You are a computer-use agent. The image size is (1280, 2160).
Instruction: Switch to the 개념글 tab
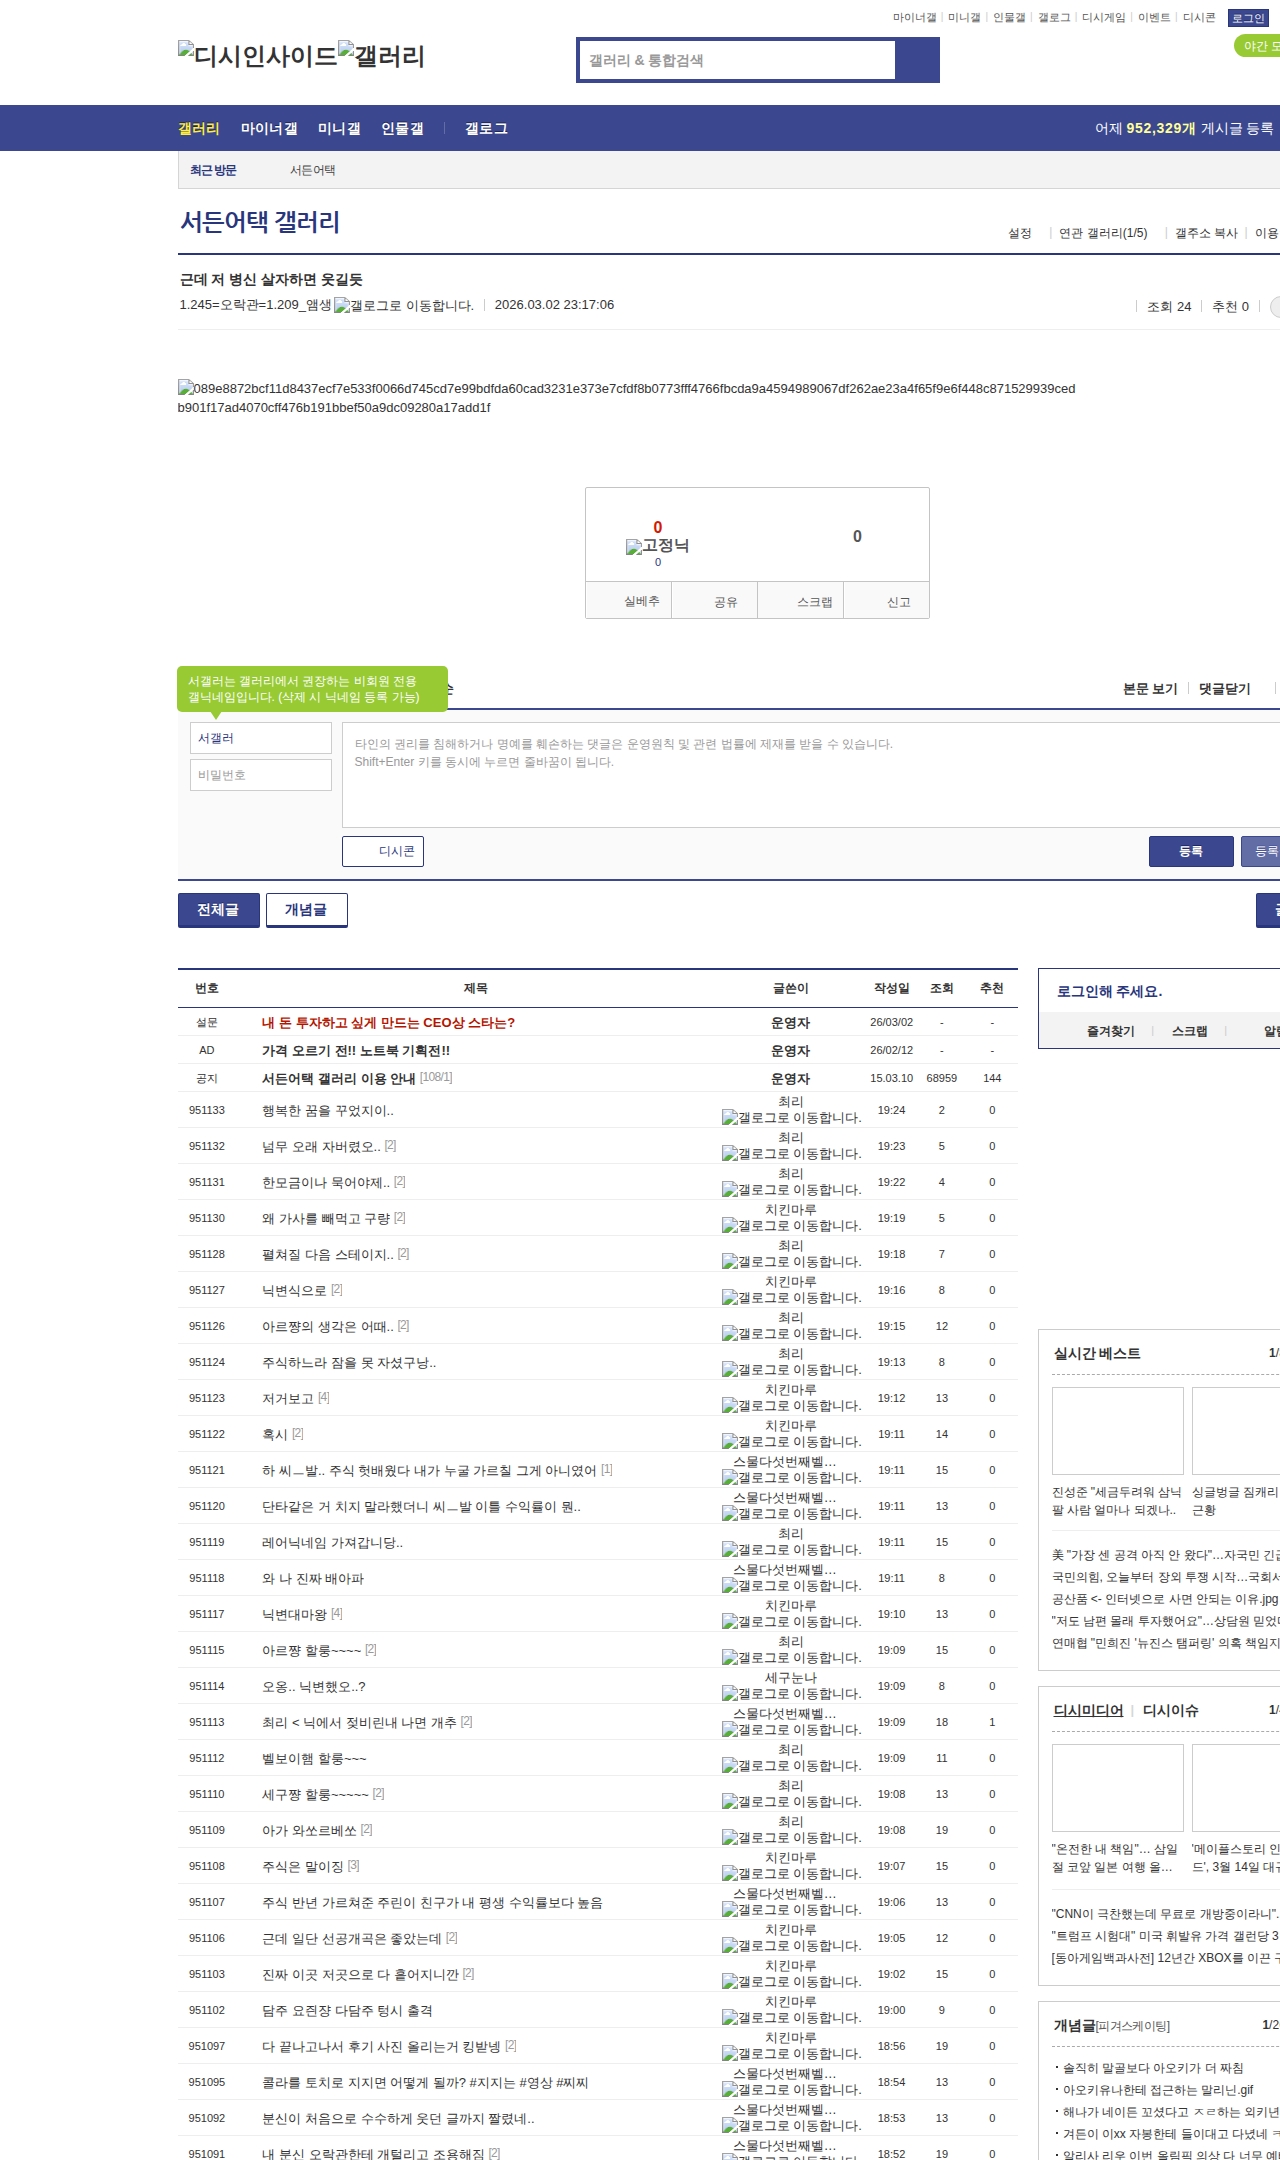[x=306, y=910]
